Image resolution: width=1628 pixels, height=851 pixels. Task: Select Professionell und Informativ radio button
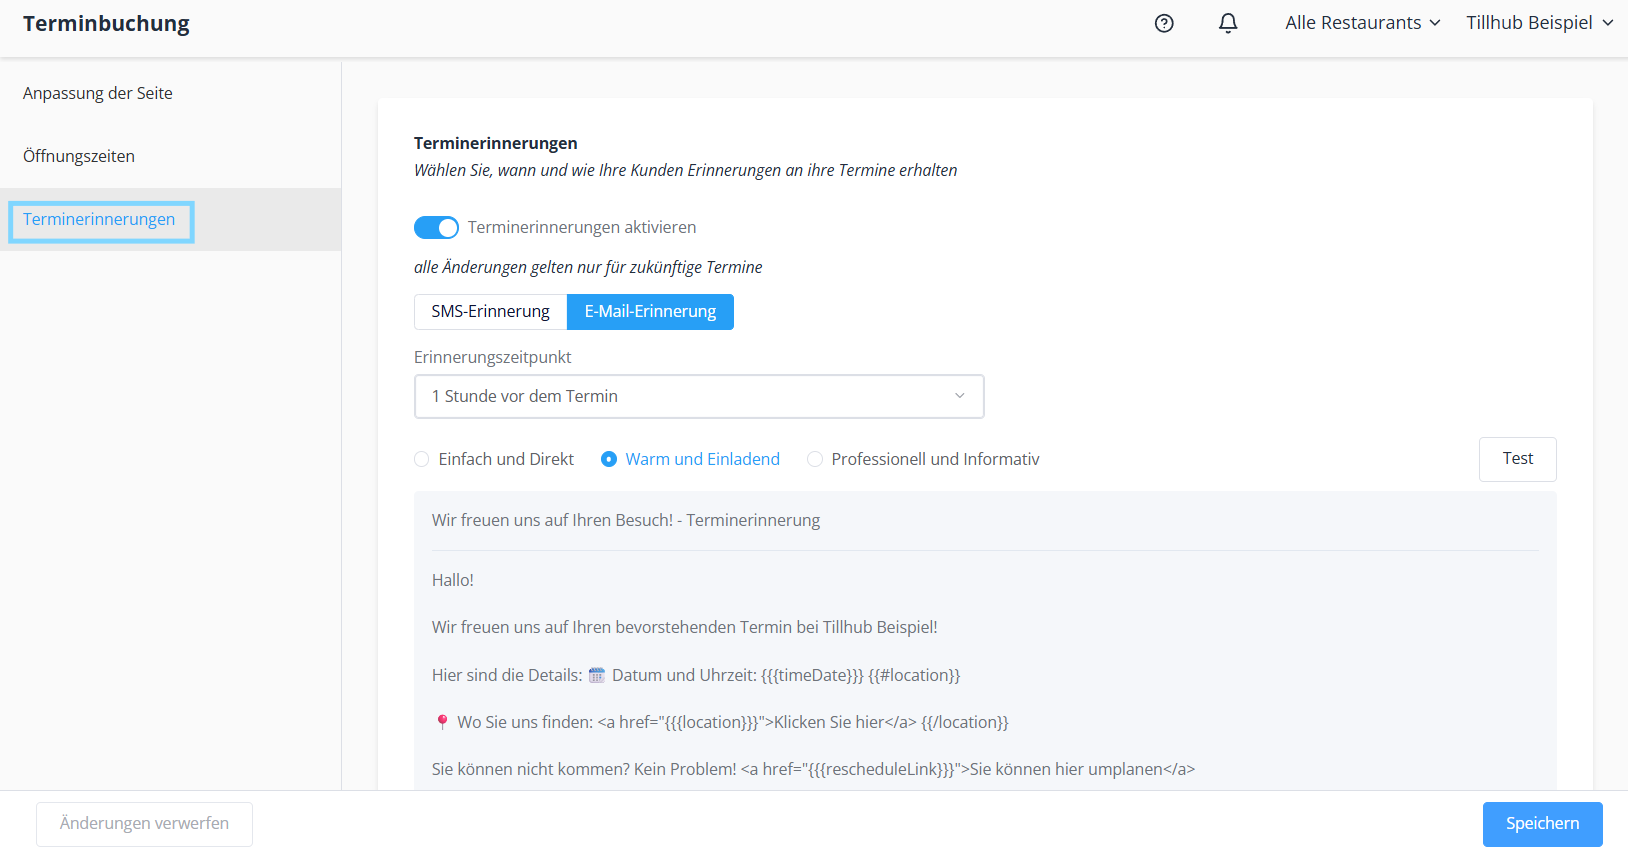coord(815,459)
